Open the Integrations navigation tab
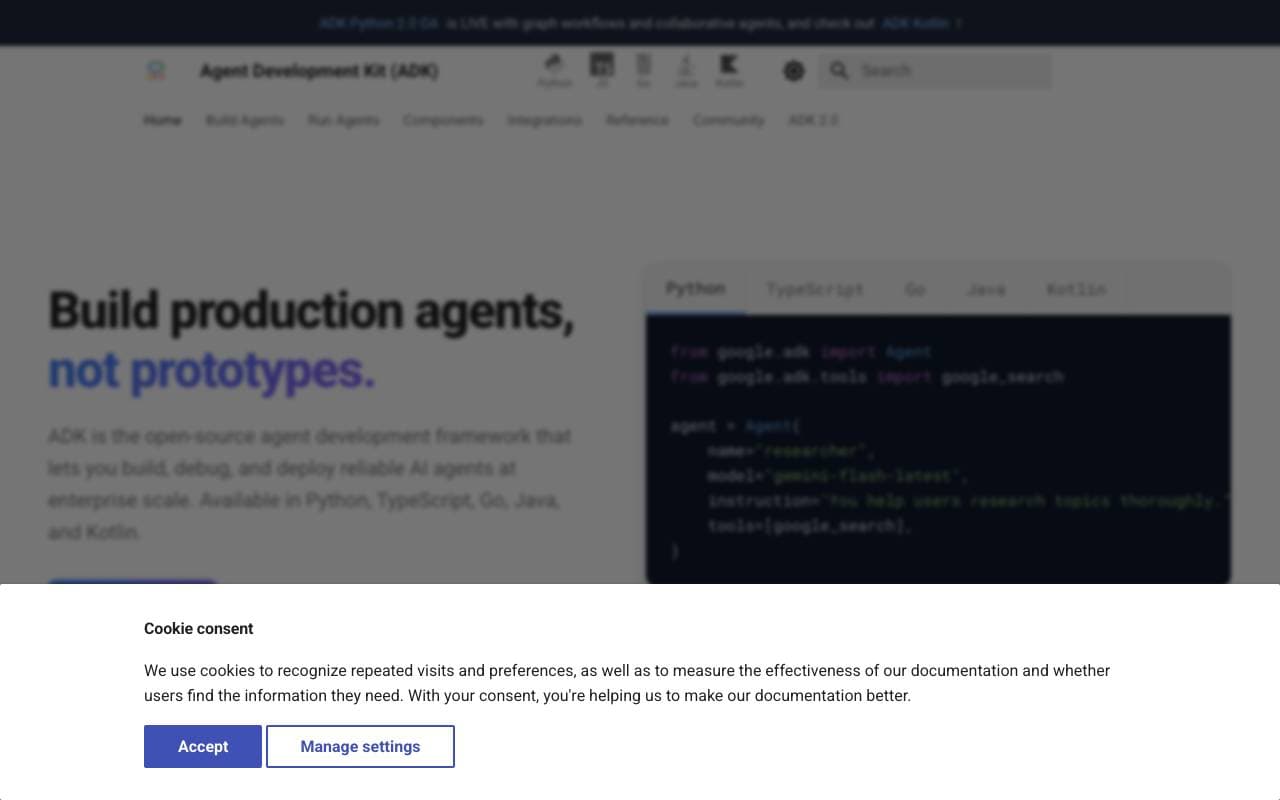1280x800 pixels. 544,120
